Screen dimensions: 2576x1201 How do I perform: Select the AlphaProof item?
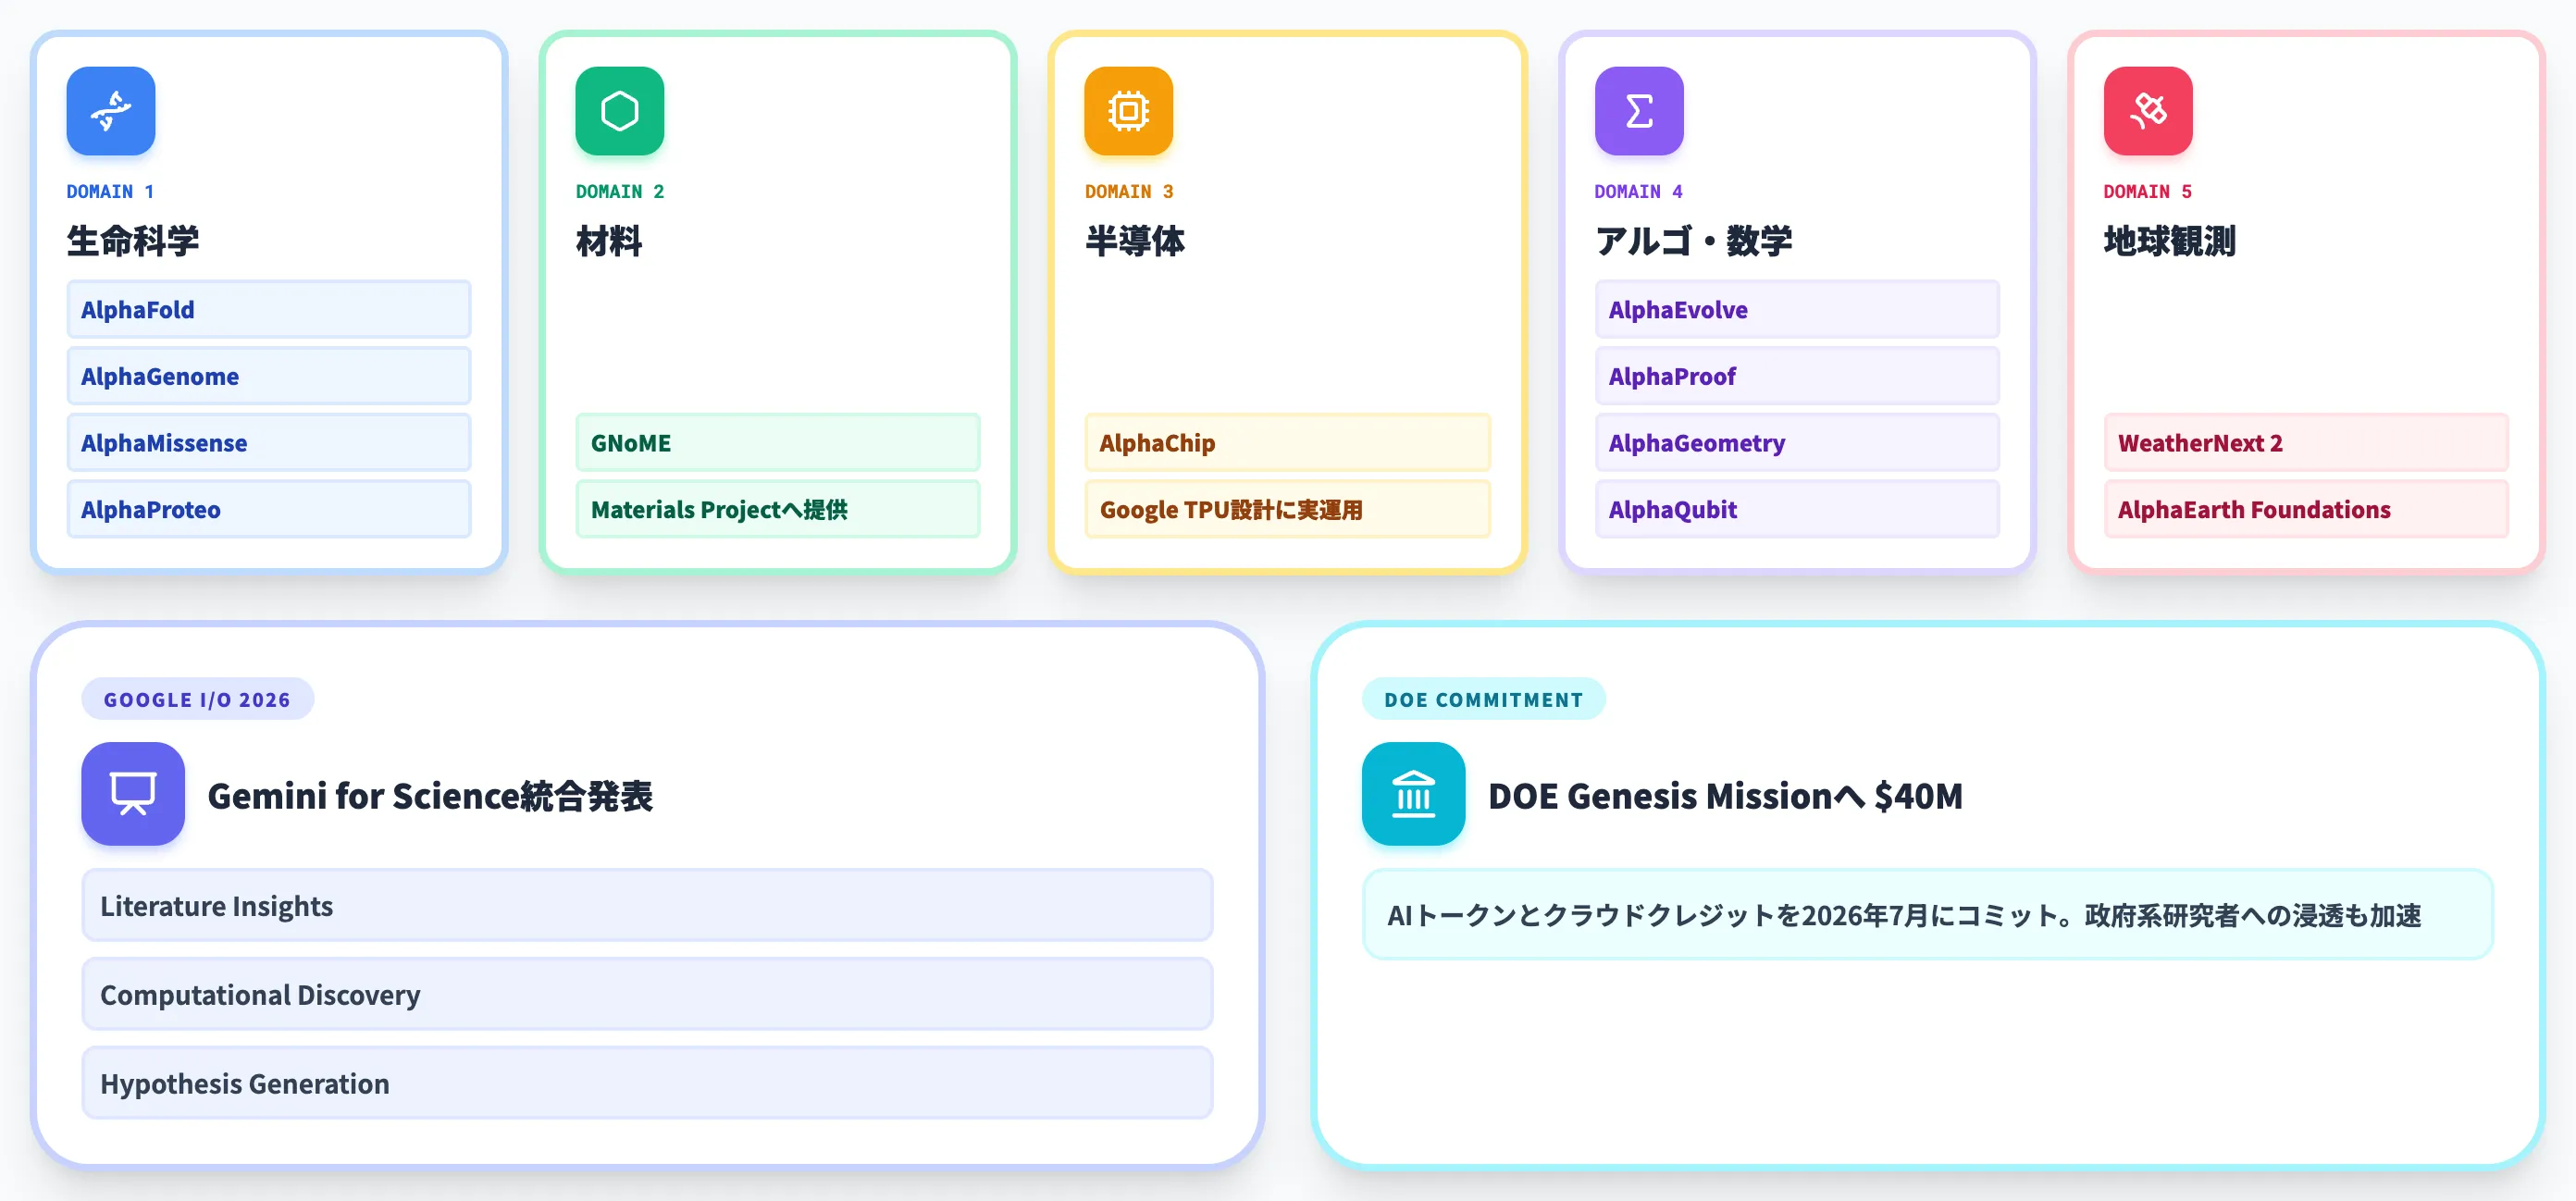coord(1797,376)
